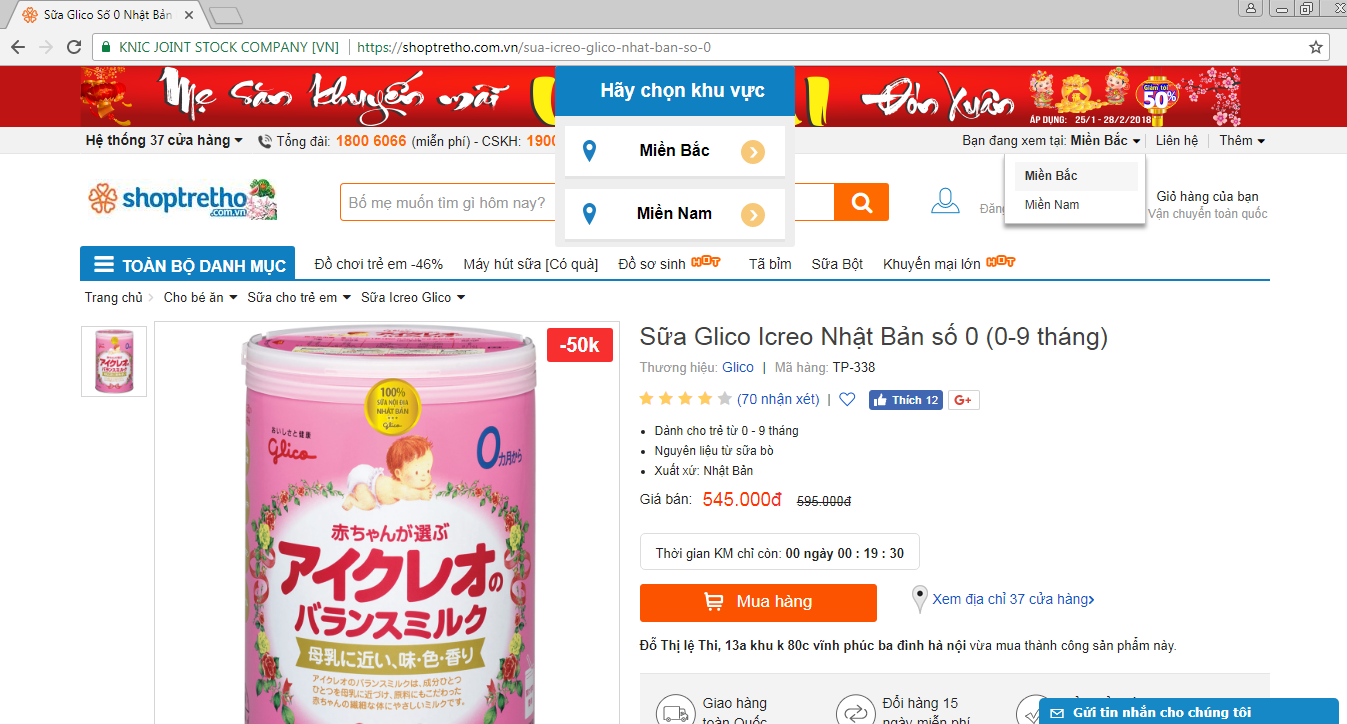The height and width of the screenshot is (724, 1347).
Task: Add product to wishlist heart icon
Action: 847,400
